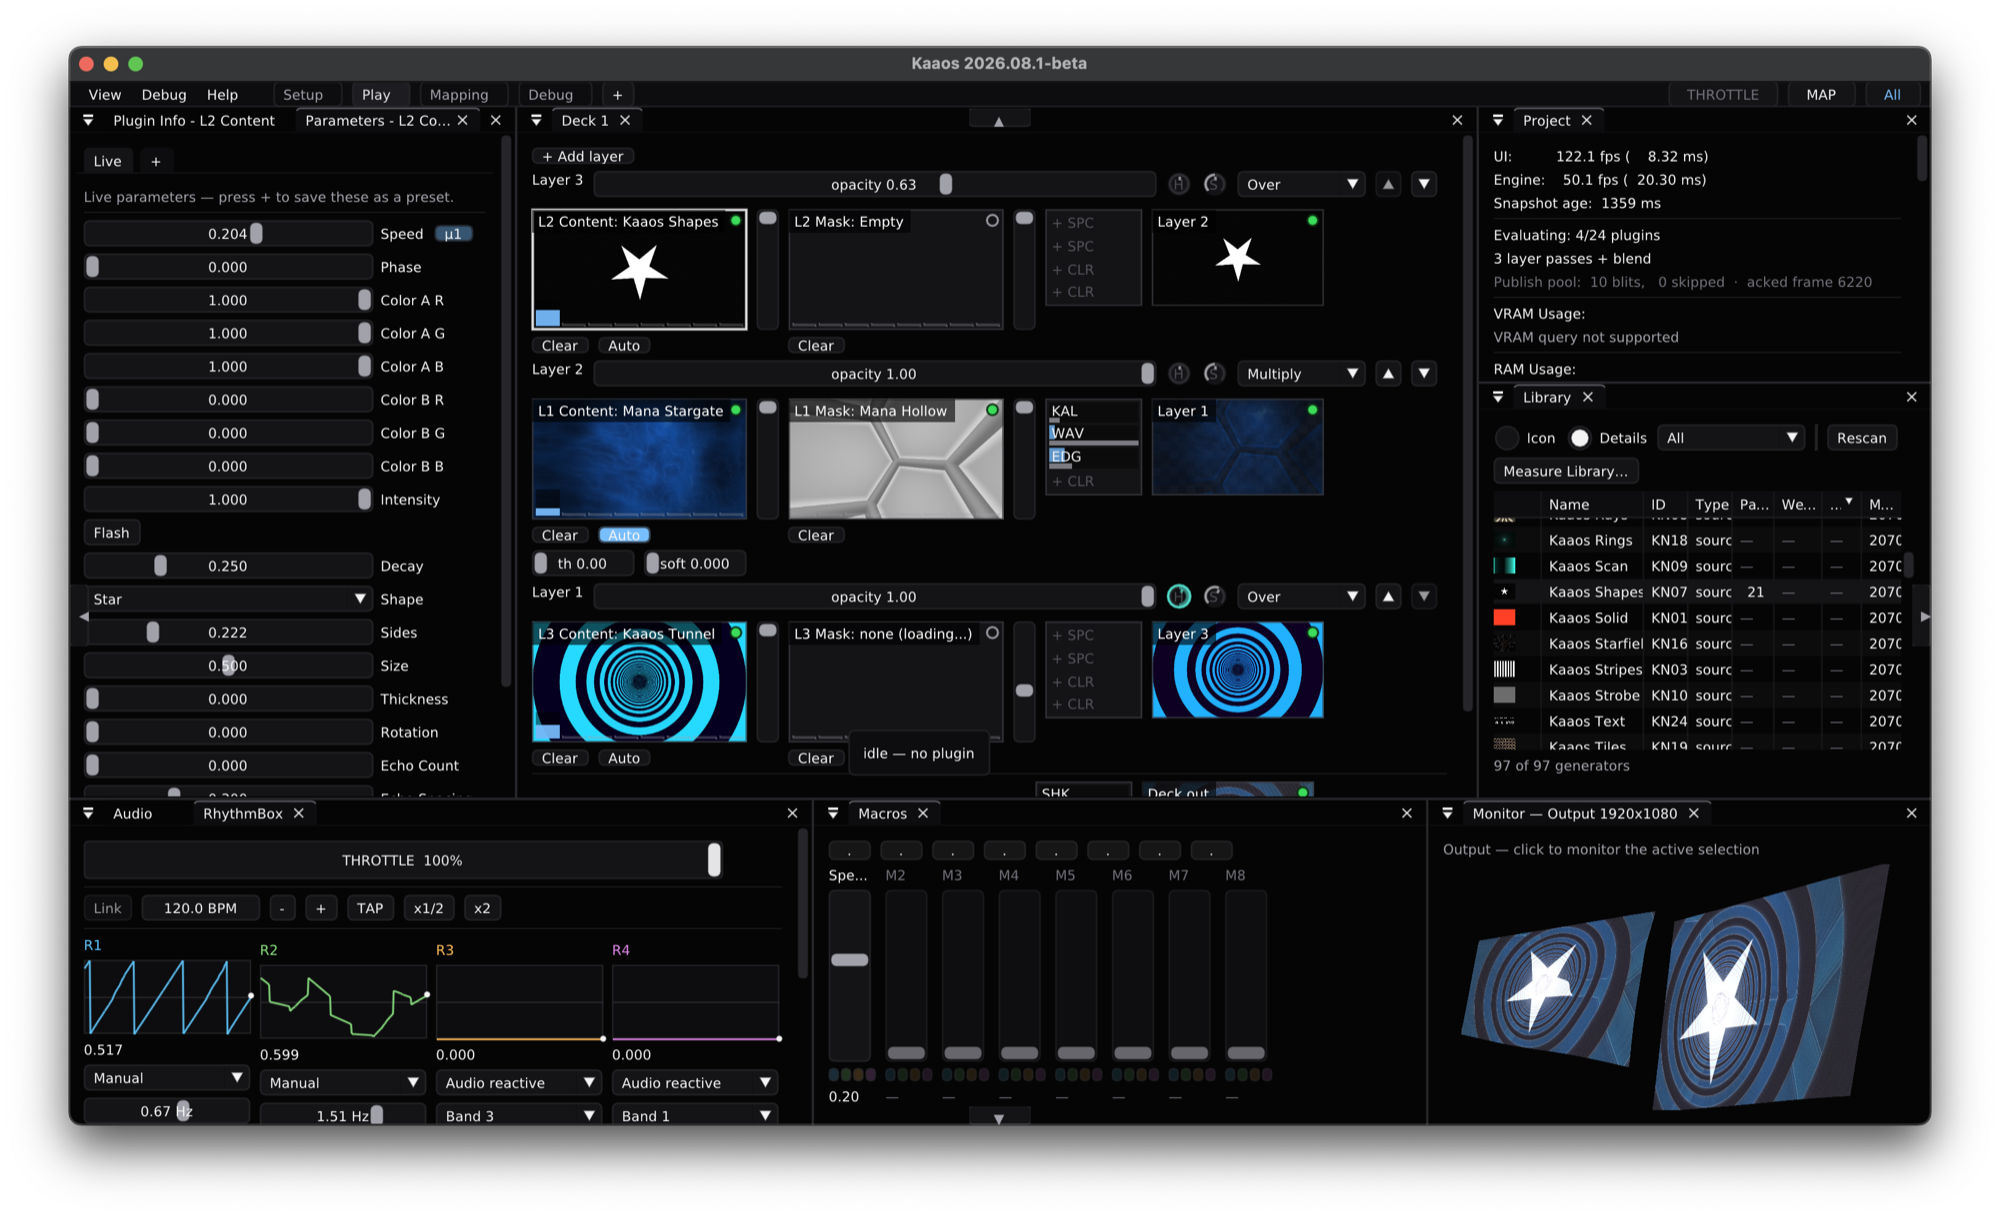Toggle the L3 Mask enable circle
Image resolution: width=2000 pixels, height=1216 pixels.
[992, 633]
